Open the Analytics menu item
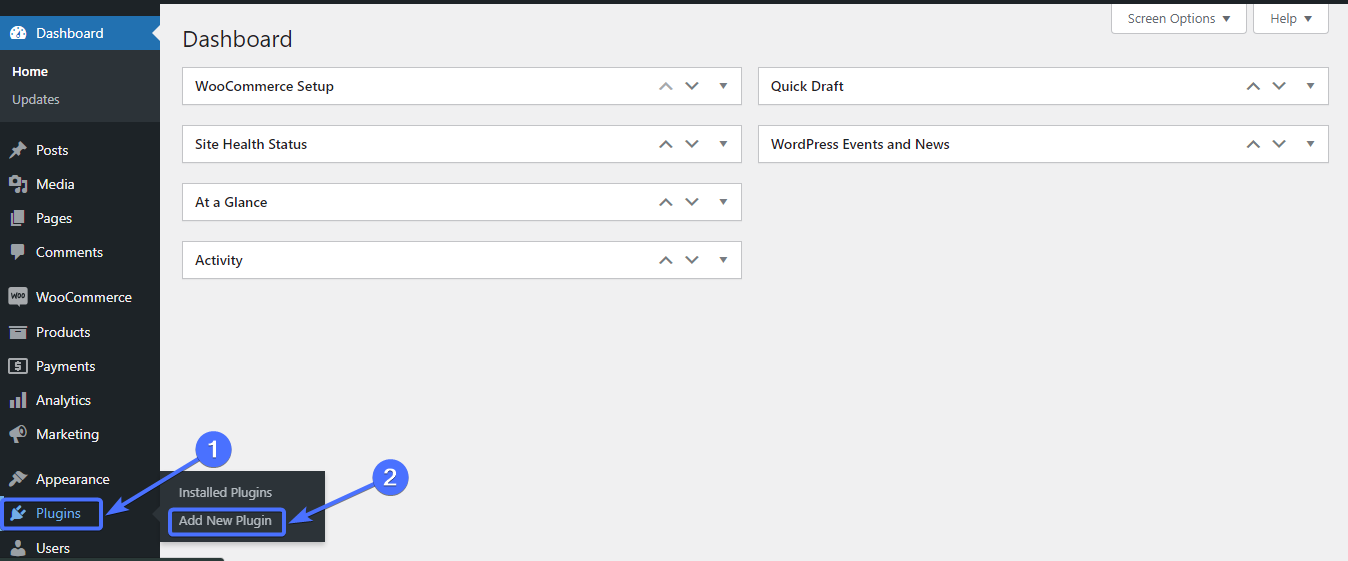This screenshot has height=561, width=1348. (x=80, y=400)
